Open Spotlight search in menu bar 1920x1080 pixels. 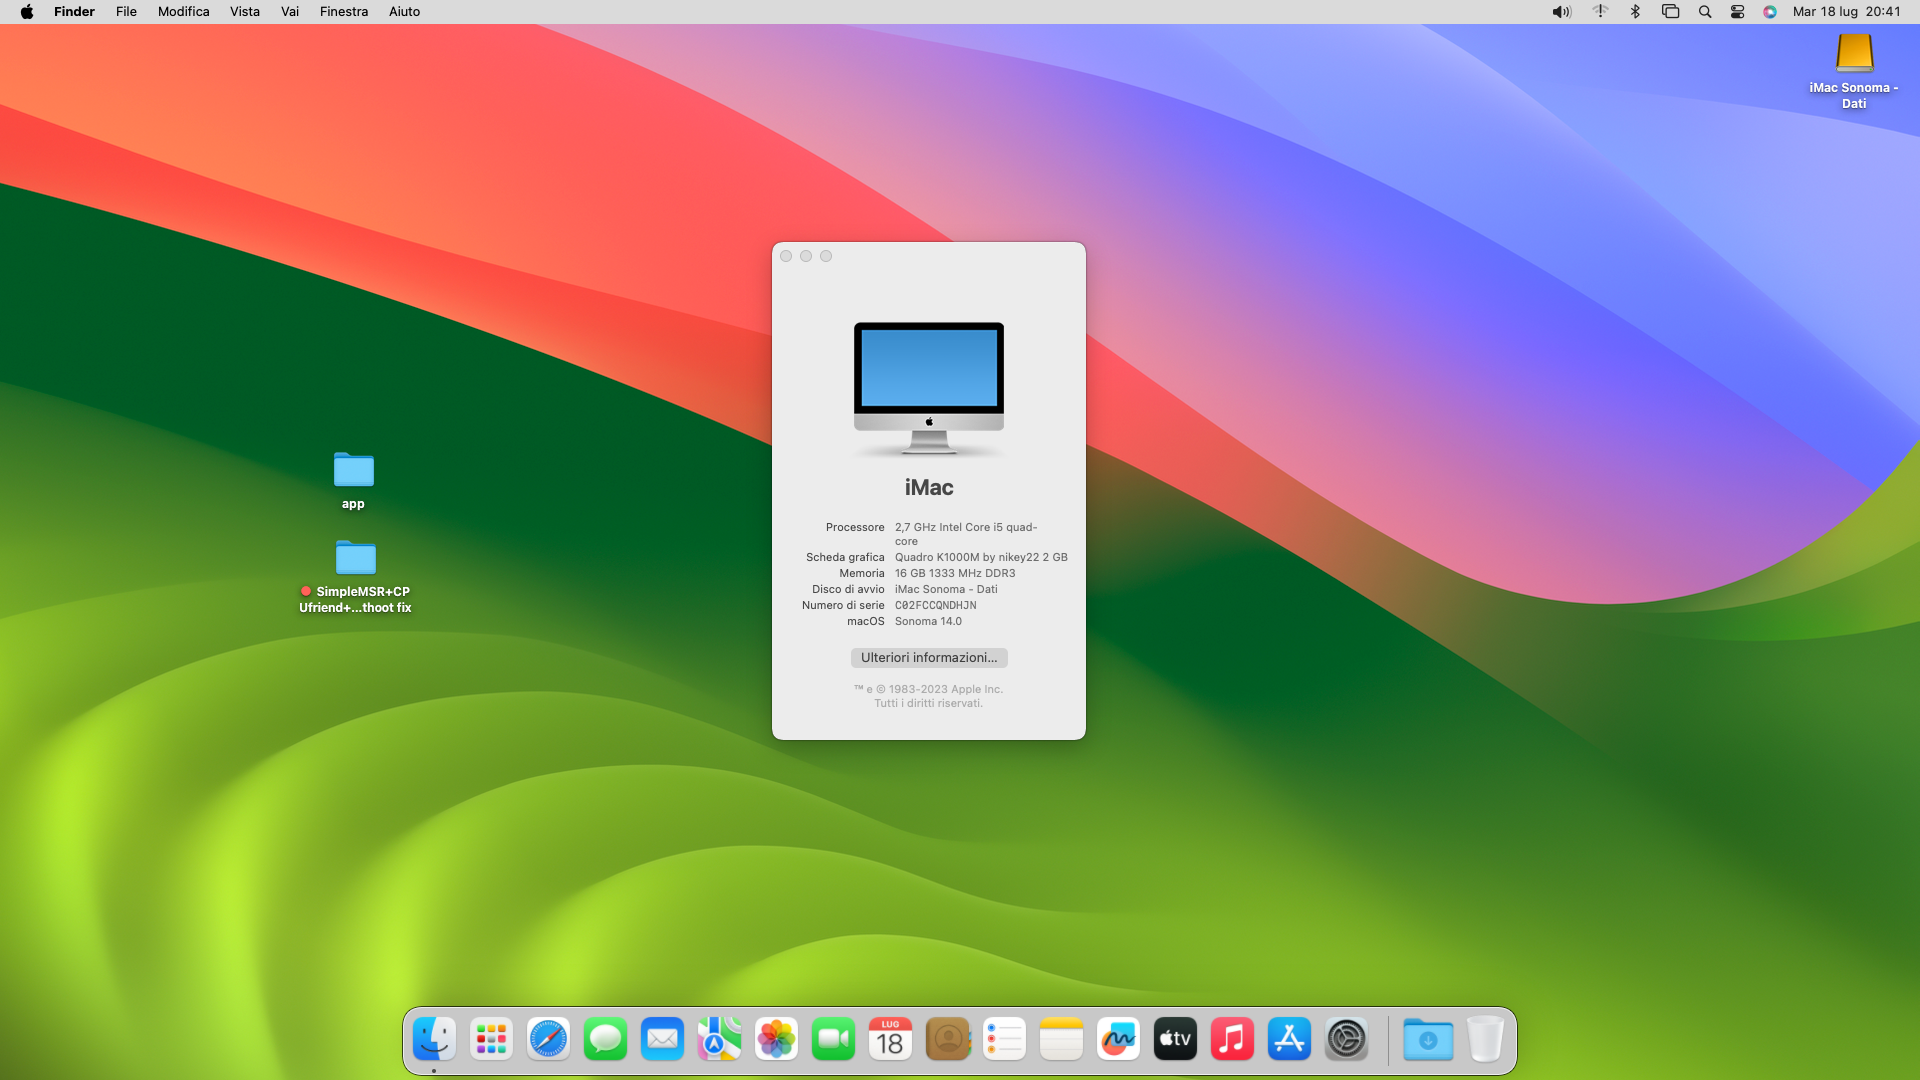point(1705,12)
